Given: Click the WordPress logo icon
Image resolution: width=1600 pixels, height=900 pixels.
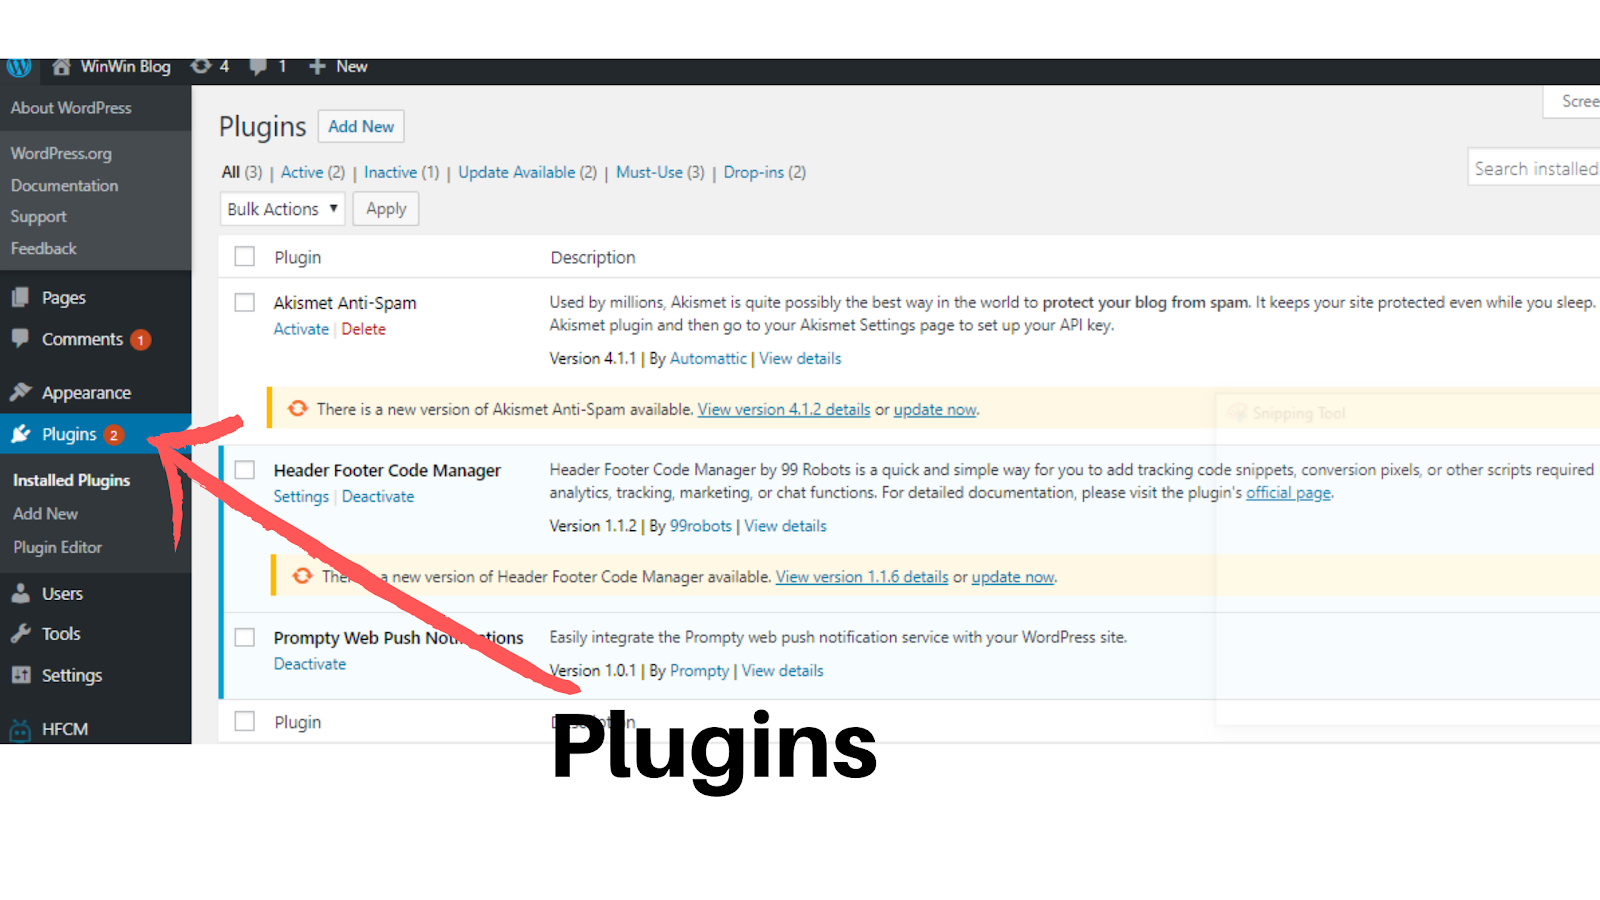Looking at the screenshot, I should (19, 67).
